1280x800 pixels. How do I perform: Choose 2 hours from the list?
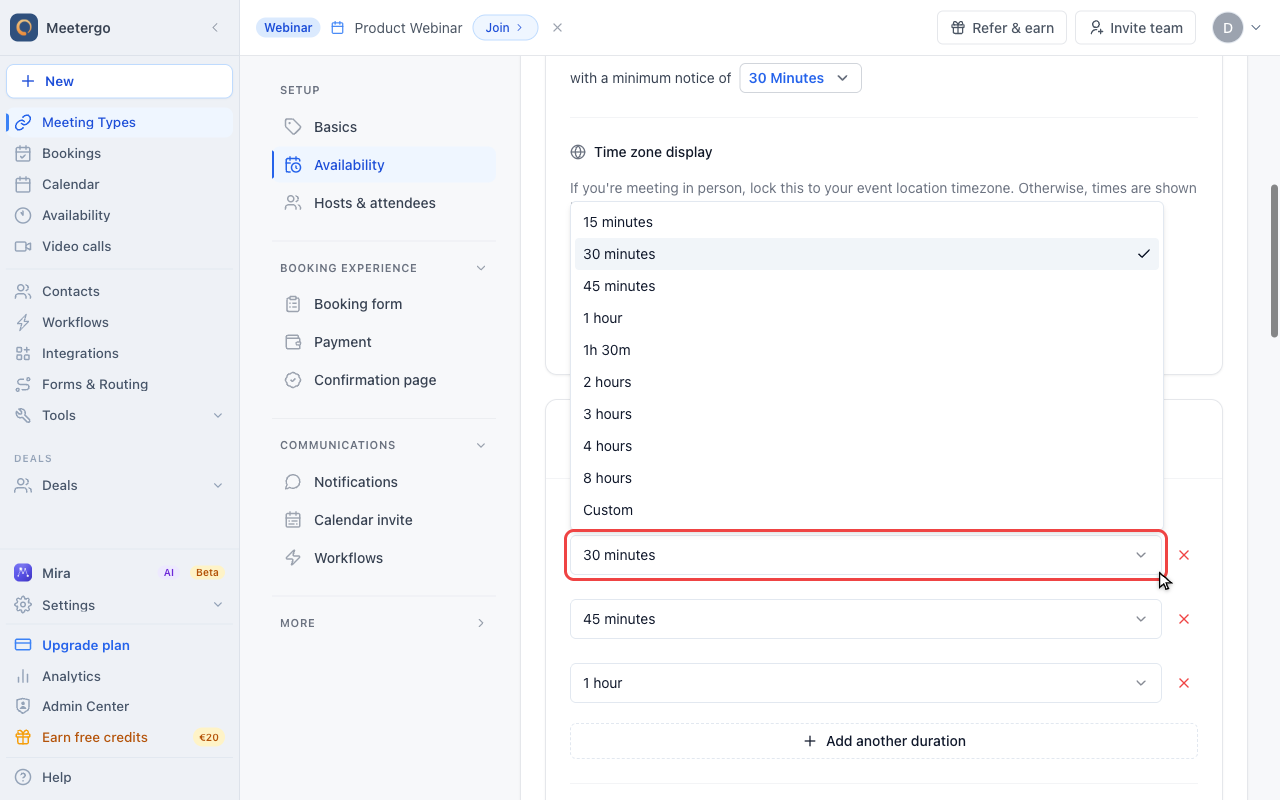pyautogui.click(x=867, y=382)
